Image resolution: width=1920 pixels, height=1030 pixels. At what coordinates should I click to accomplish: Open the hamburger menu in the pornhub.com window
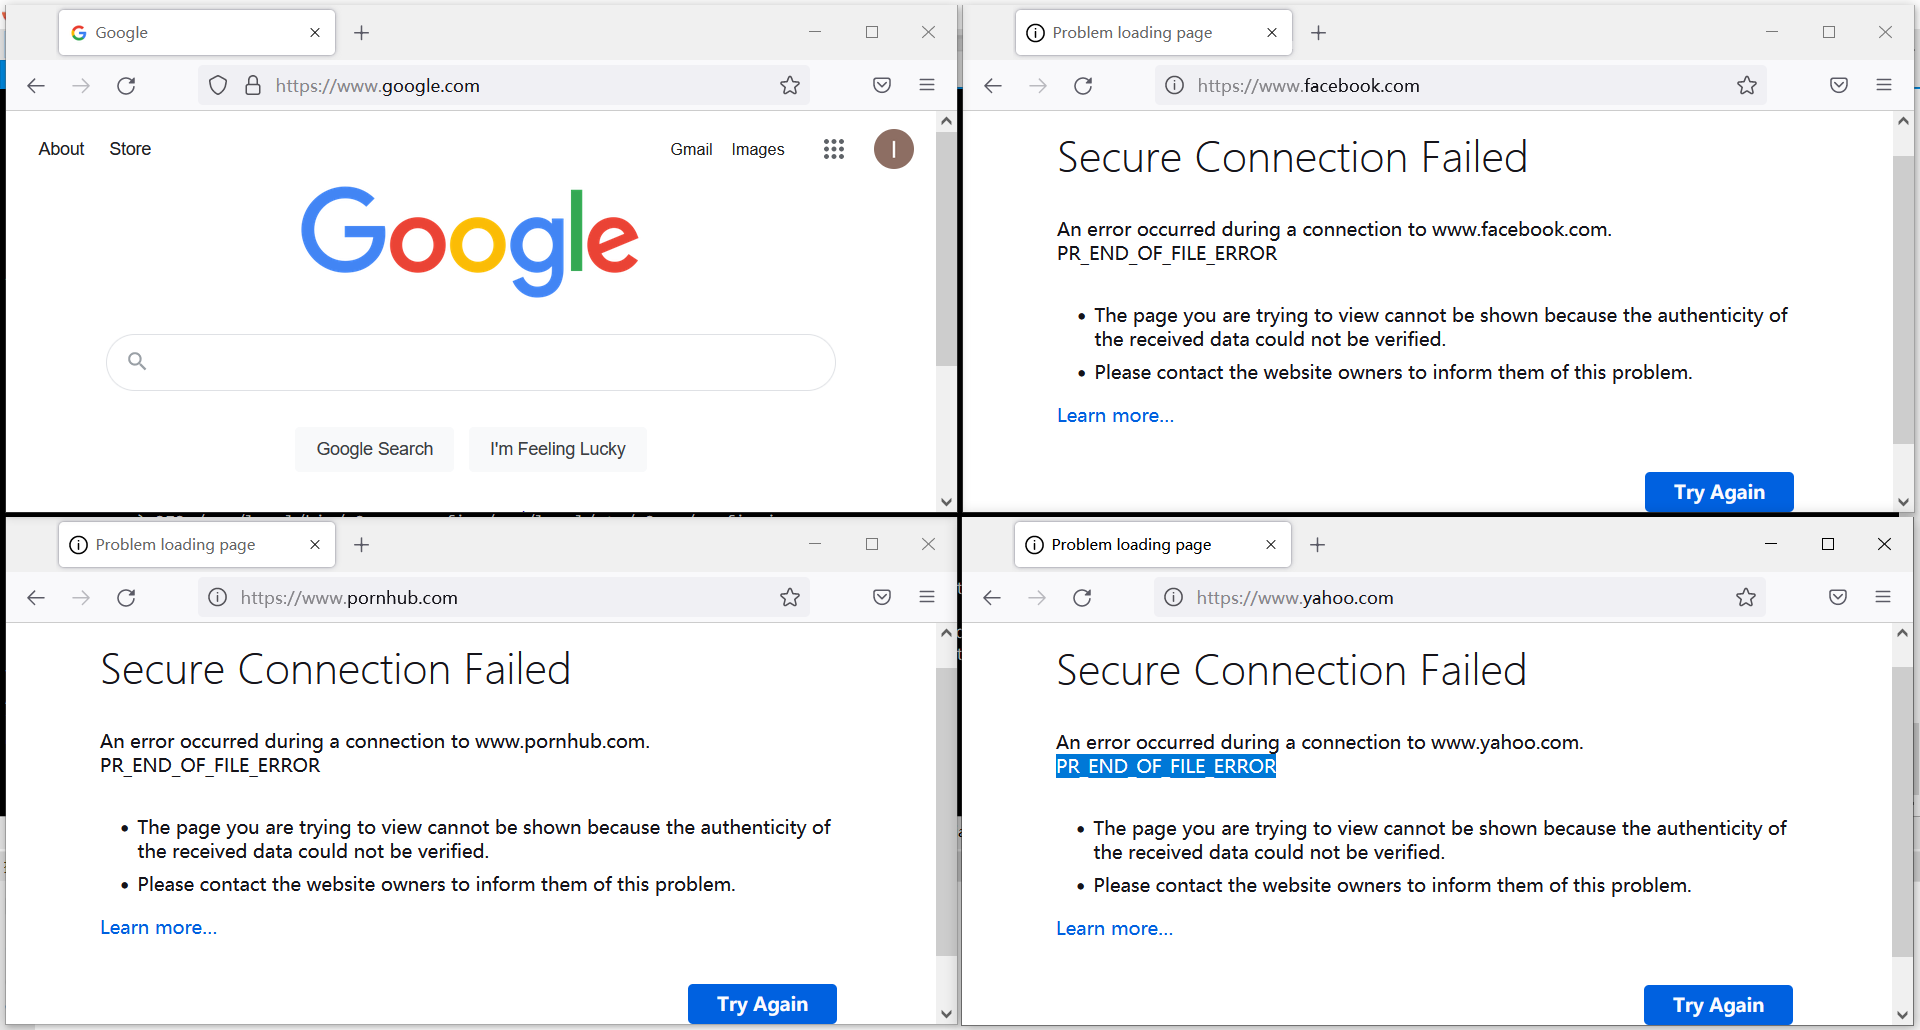click(927, 598)
